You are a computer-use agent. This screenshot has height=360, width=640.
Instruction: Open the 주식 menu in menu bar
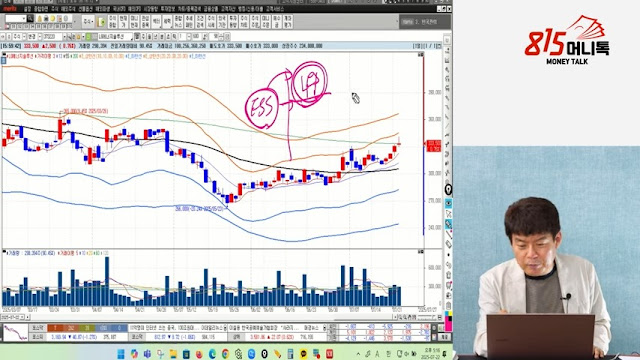tap(55, 9)
